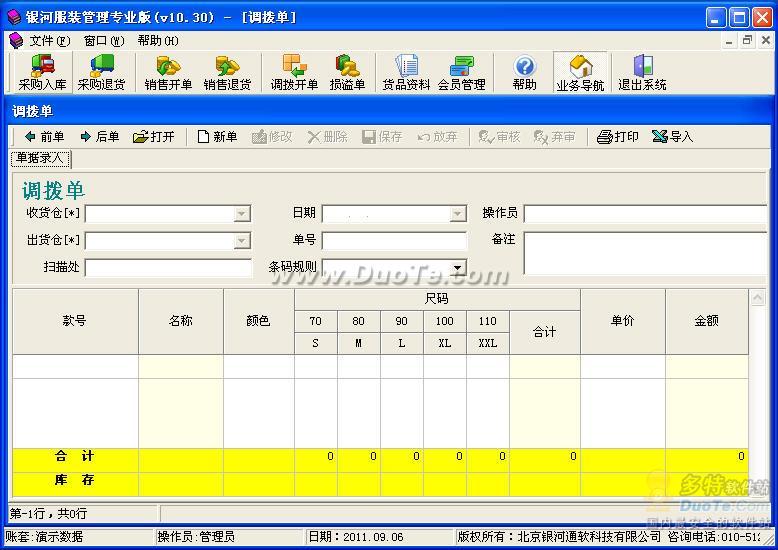Image resolution: width=778 pixels, height=550 pixels.
Task: Click the 打印 print button
Action: click(x=617, y=137)
